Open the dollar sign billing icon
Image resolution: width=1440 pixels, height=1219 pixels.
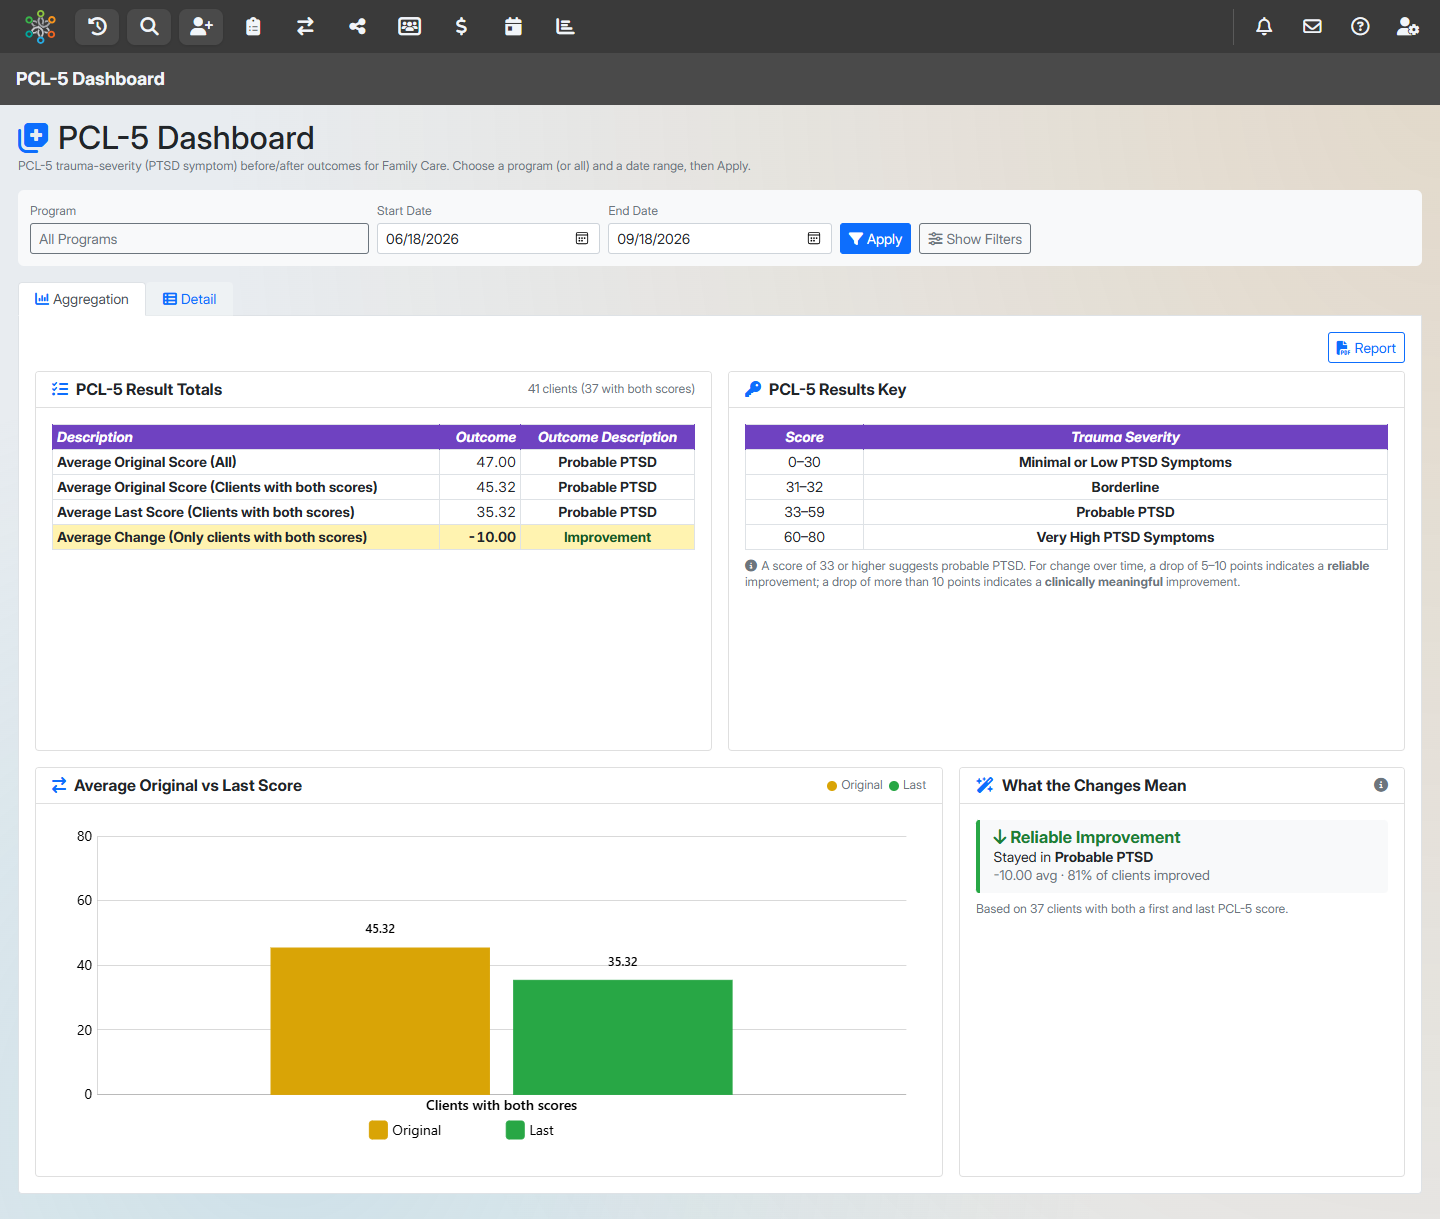coord(461,26)
